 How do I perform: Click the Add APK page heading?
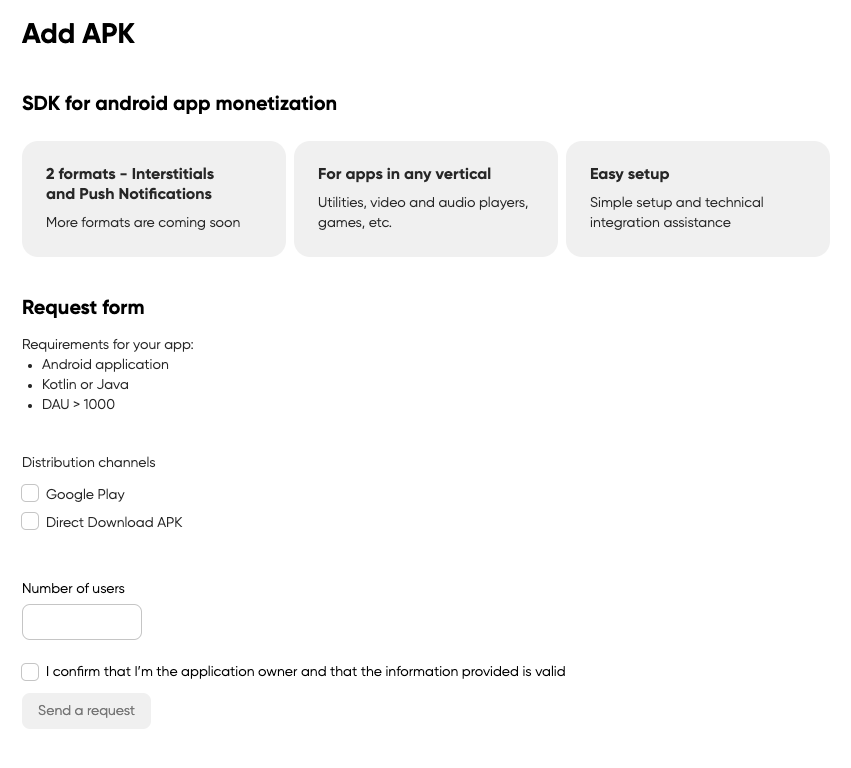[x=78, y=34]
